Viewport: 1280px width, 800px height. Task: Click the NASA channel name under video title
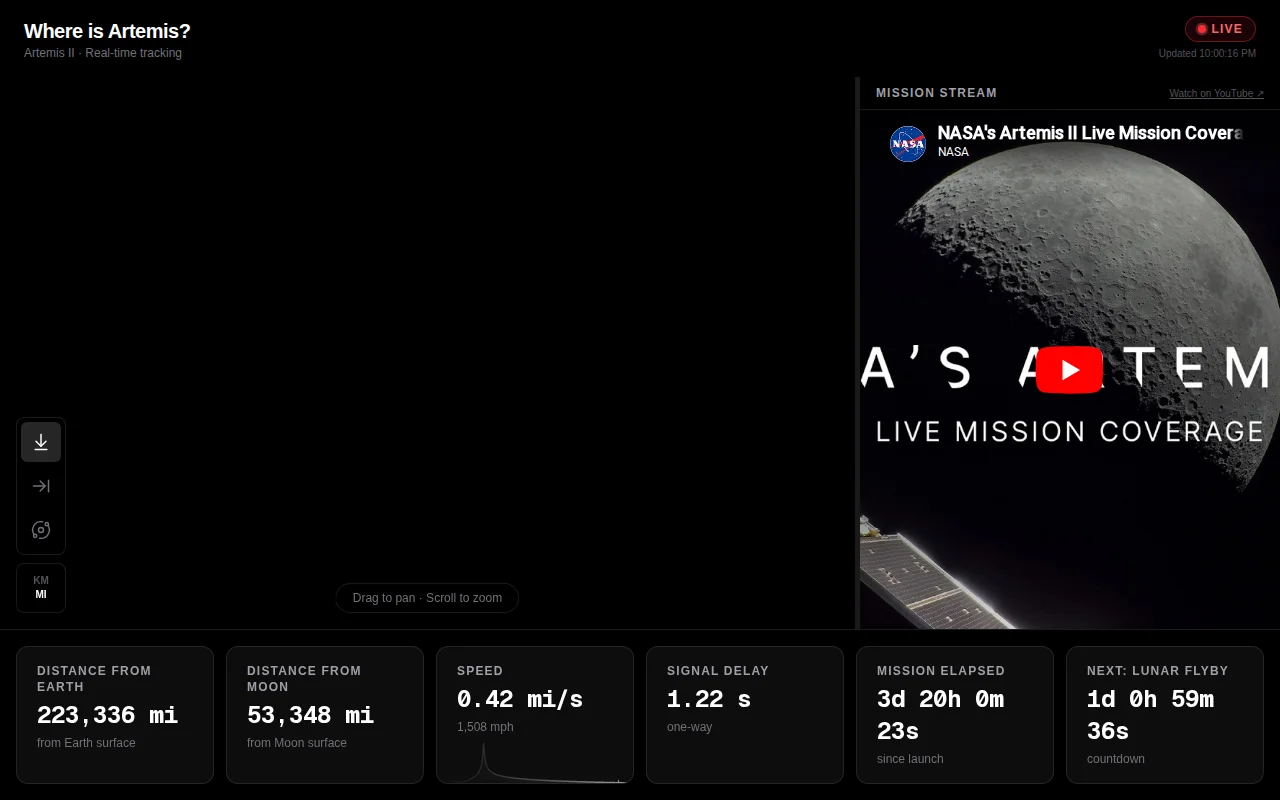[953, 152]
